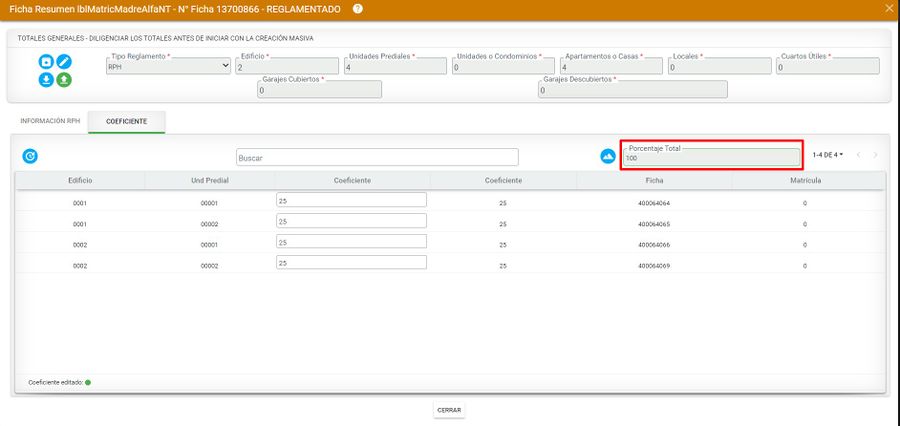Click the blue pencil edit icon
This screenshot has height=426, width=900.
(x=64, y=62)
